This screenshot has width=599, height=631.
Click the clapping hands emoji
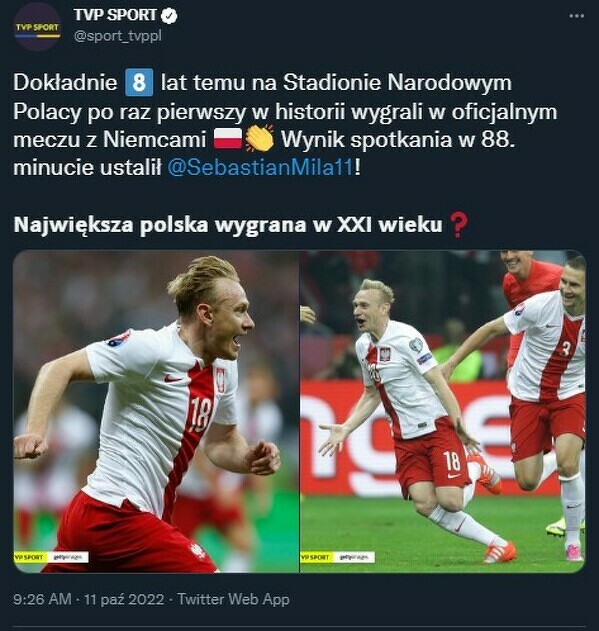(259, 138)
